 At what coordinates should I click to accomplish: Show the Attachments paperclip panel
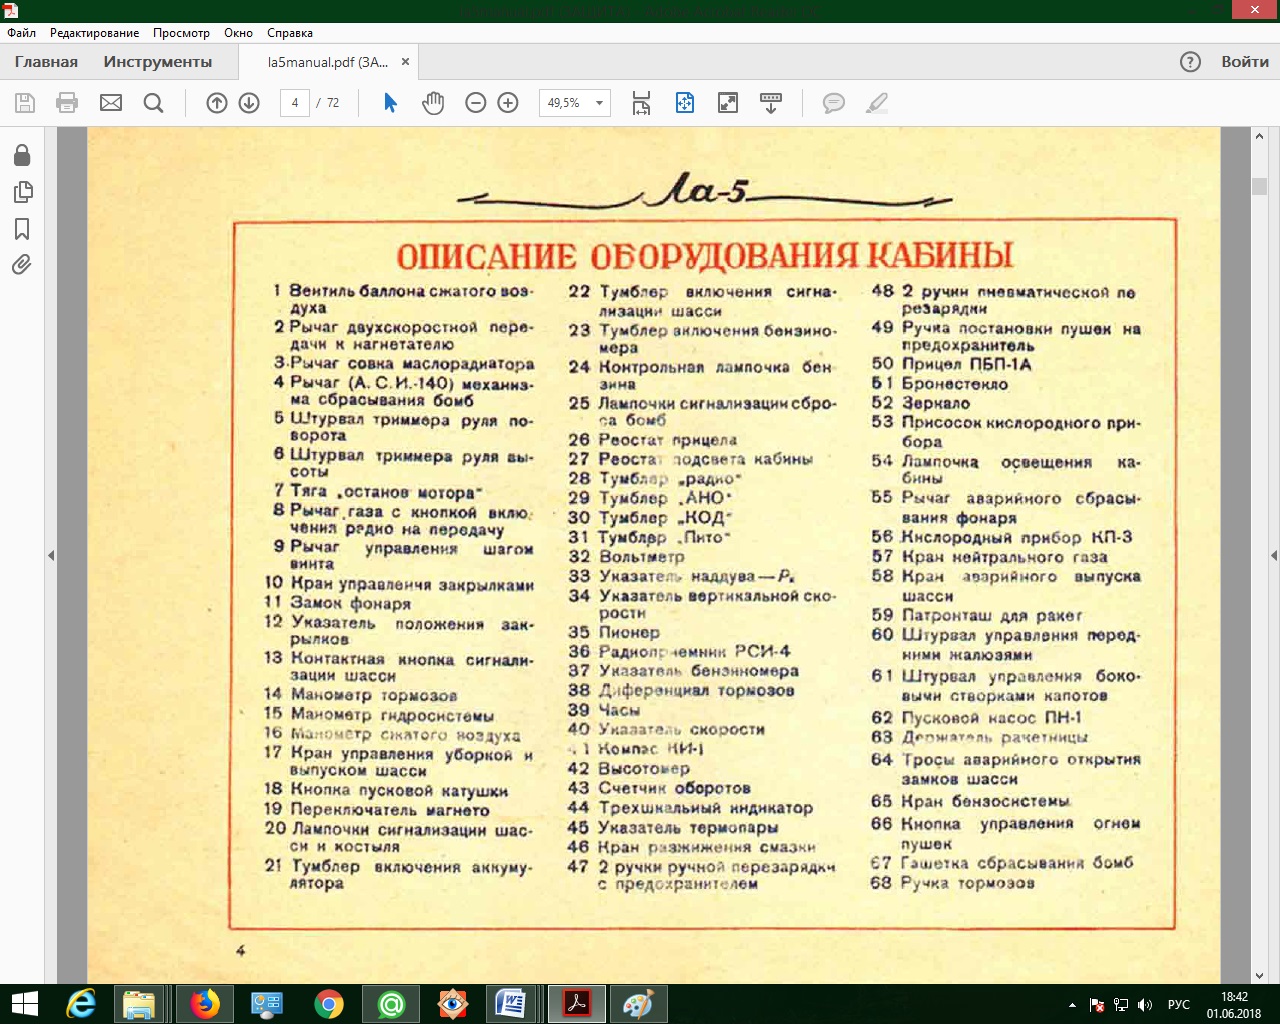tap(22, 265)
